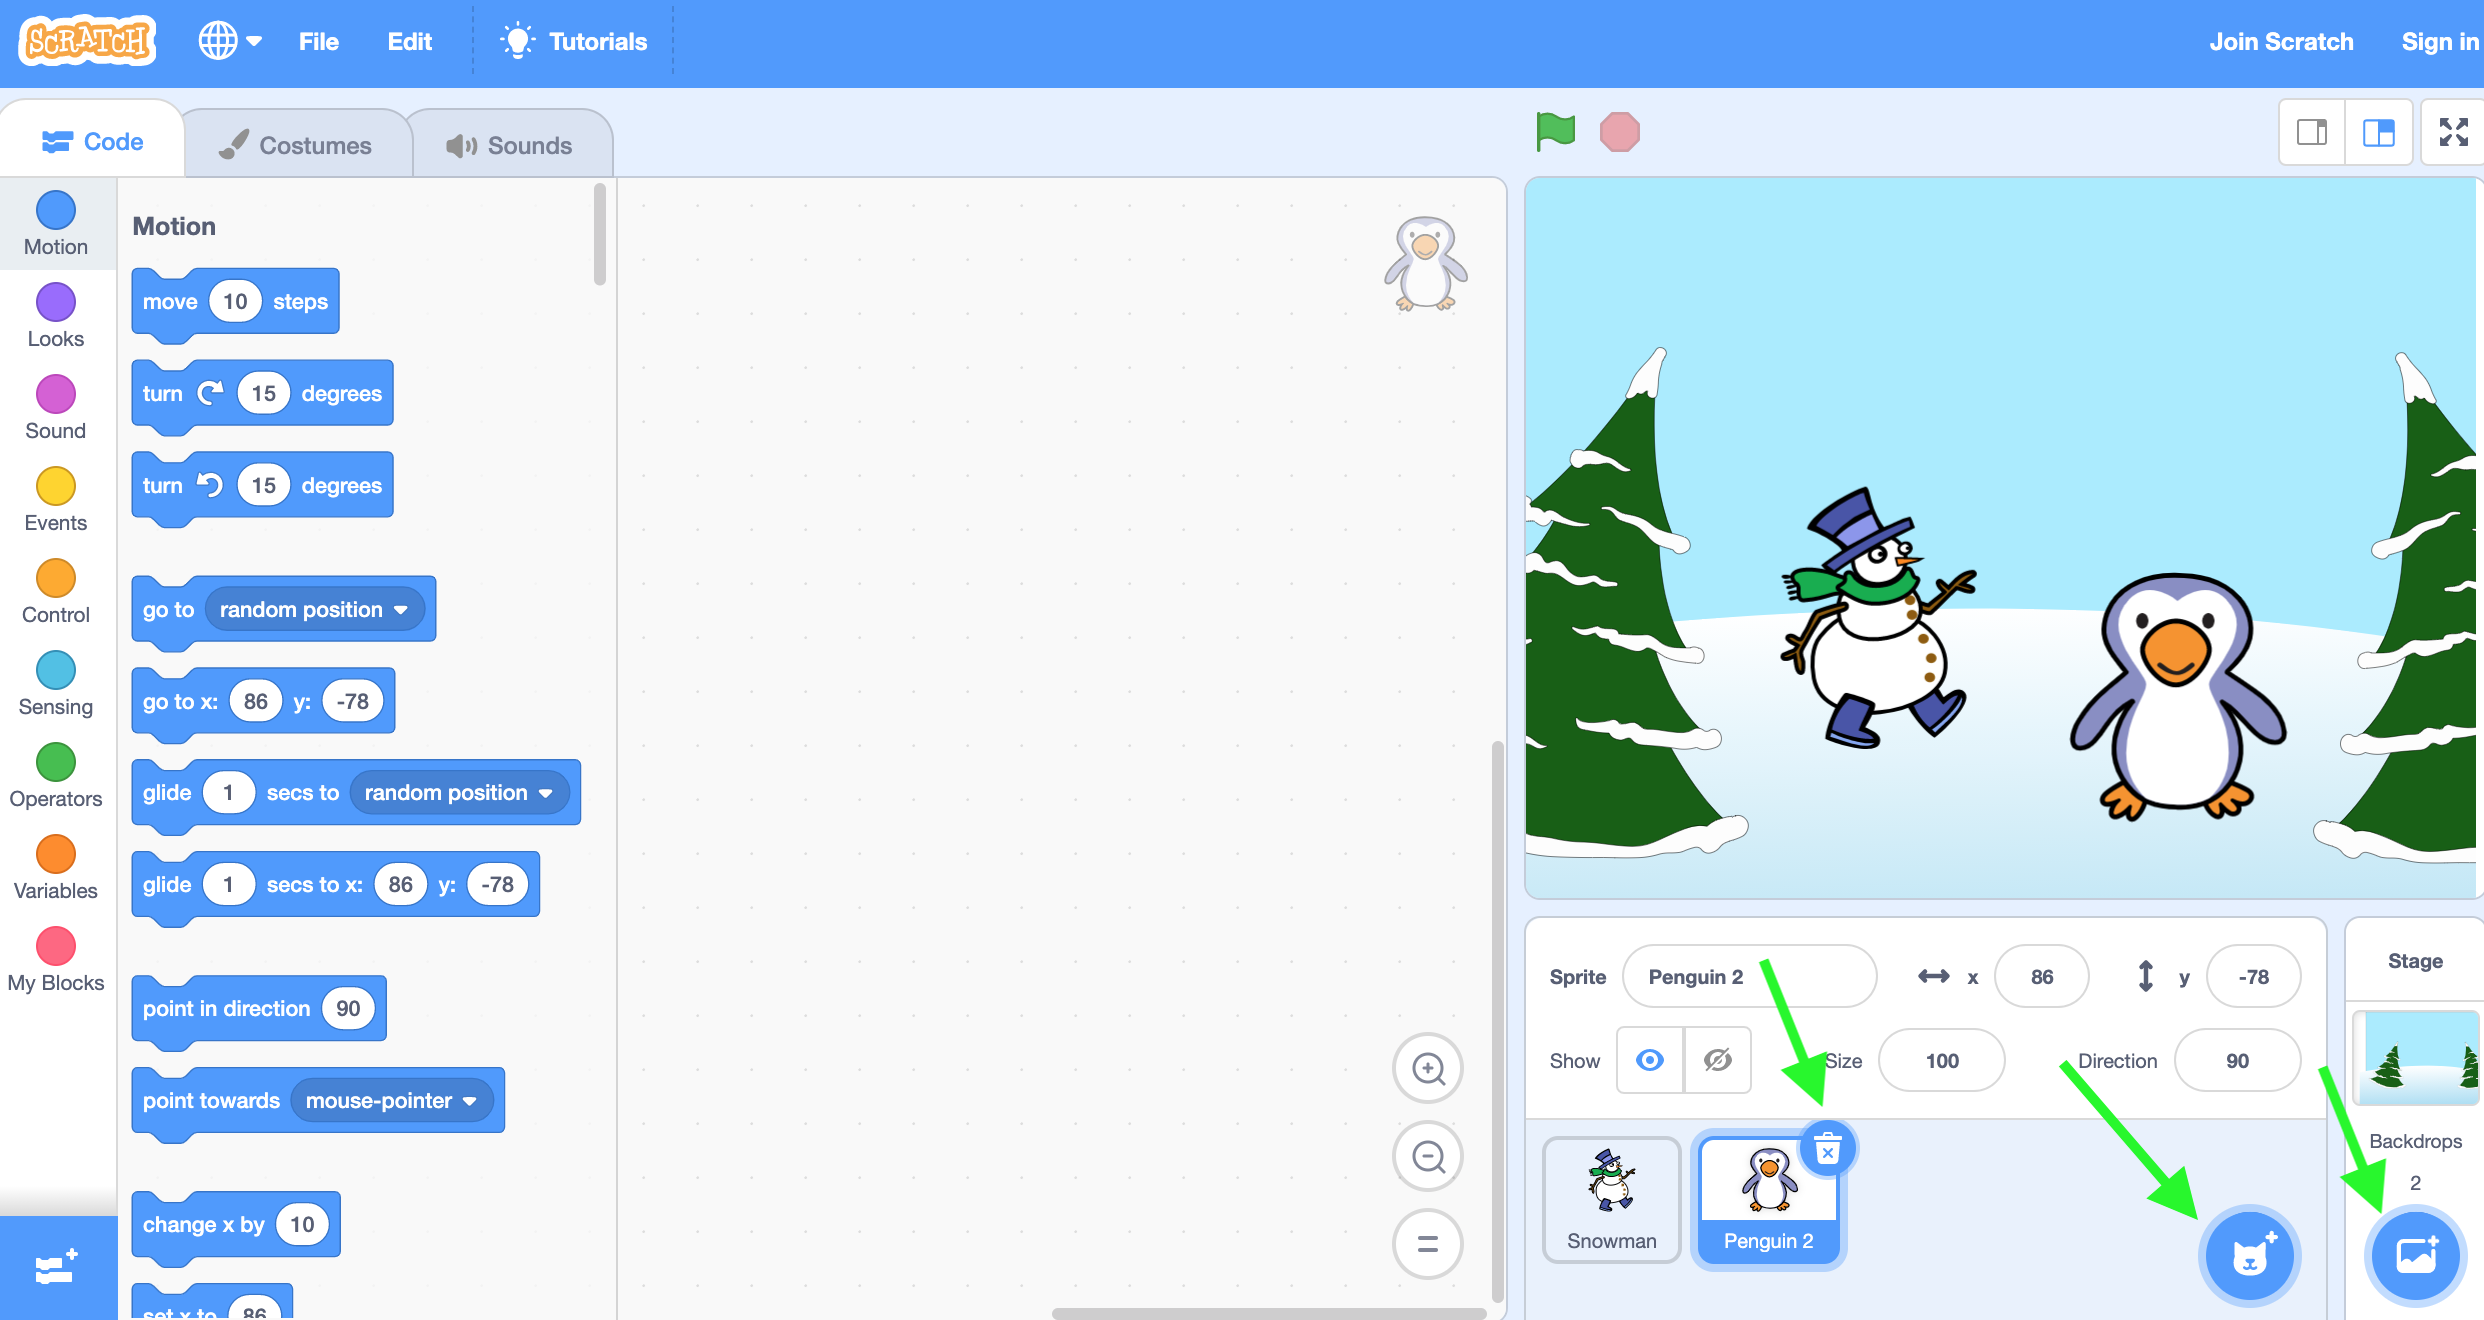Reset workspace zoom to default

pos(1428,1244)
